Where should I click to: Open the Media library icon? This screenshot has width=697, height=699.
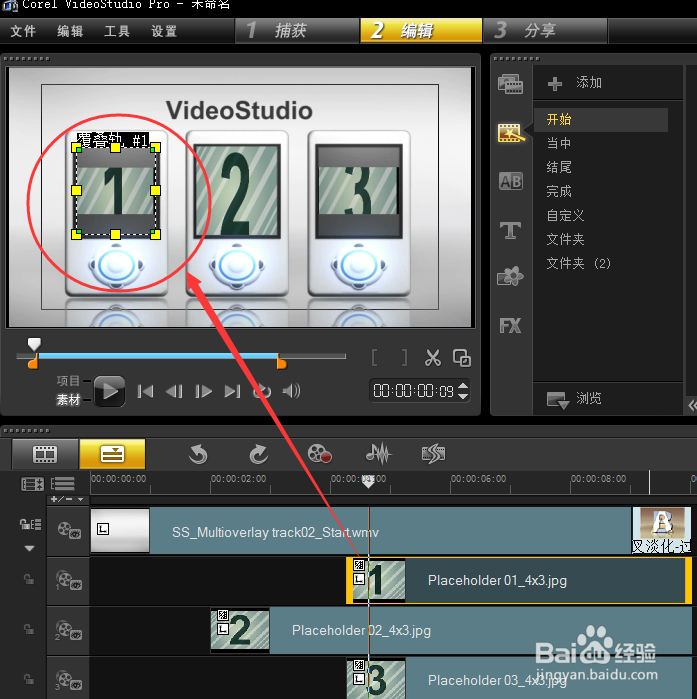tap(510, 84)
